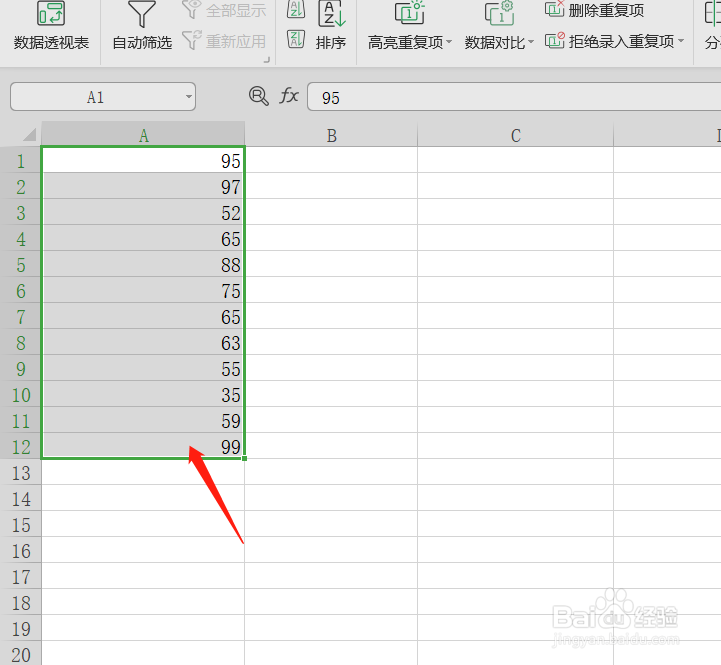This screenshot has width=721, height=665.
Task: Click cell A10 containing 35
Action: pos(143,394)
